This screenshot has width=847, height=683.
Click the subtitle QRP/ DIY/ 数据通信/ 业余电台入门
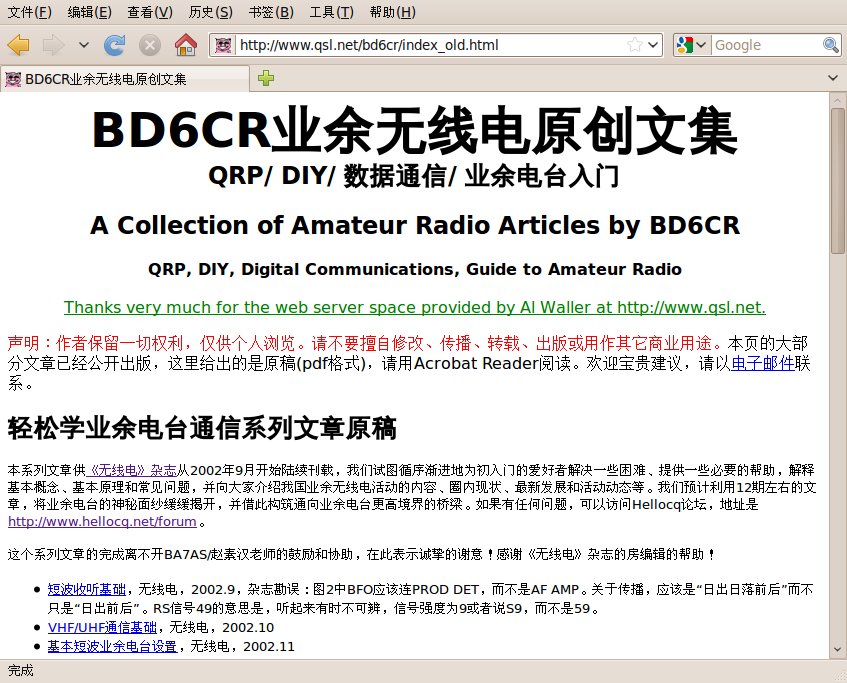pos(414,176)
